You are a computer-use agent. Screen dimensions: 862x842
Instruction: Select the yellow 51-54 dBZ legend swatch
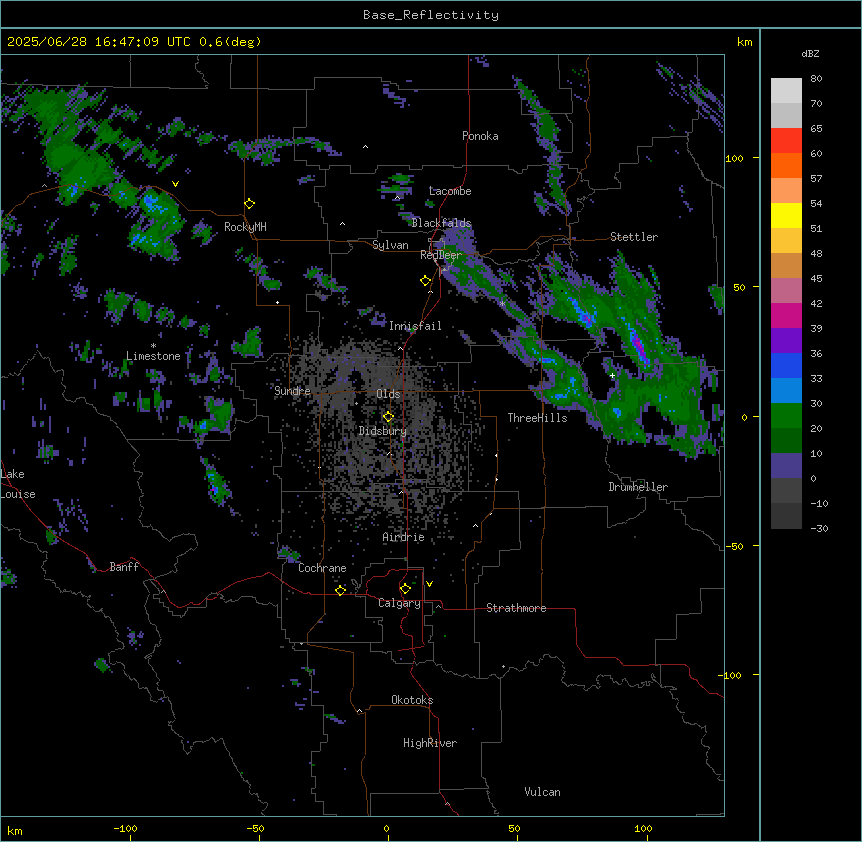(x=786, y=215)
